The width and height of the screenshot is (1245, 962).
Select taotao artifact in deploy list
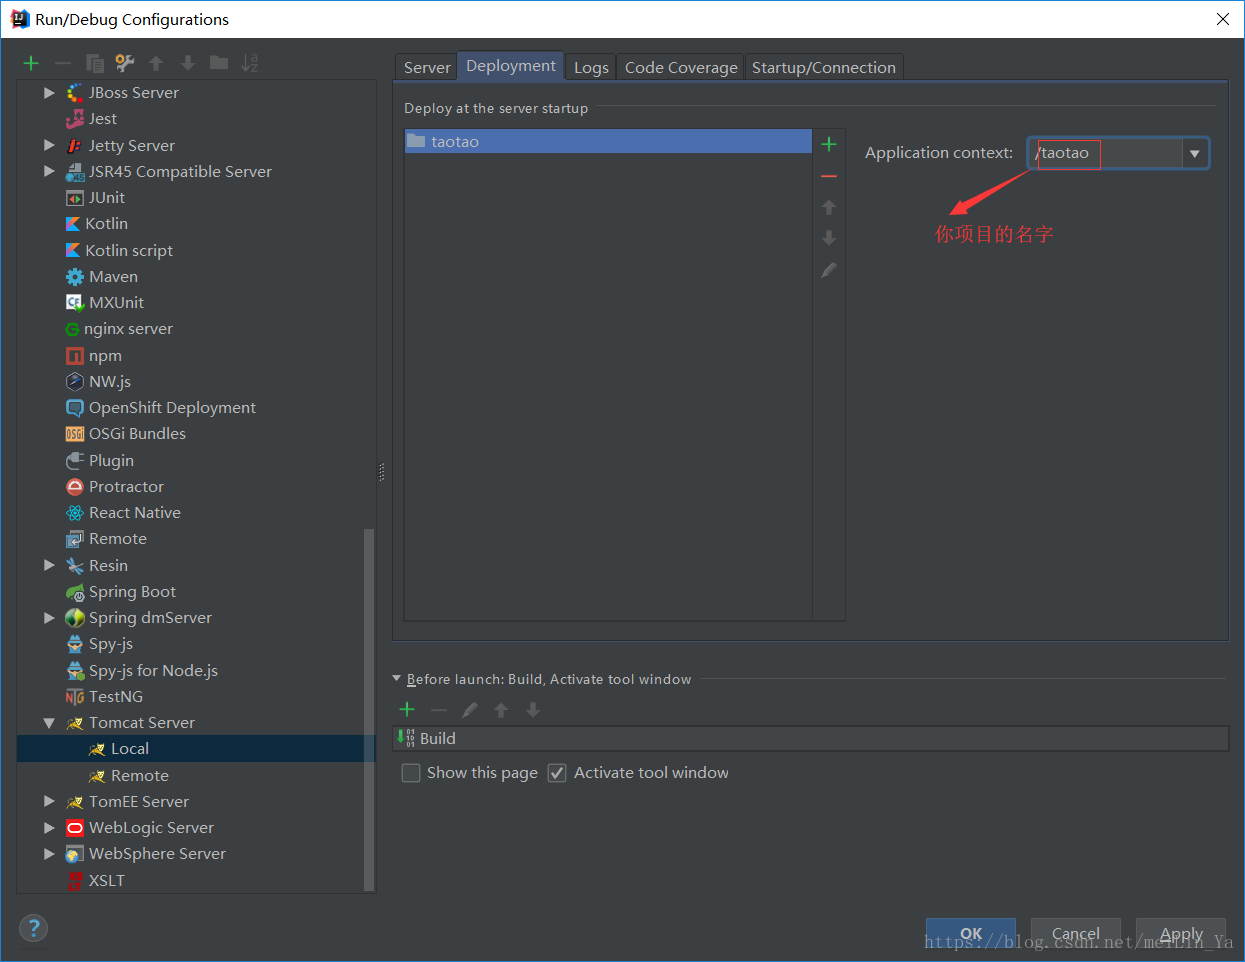click(608, 142)
